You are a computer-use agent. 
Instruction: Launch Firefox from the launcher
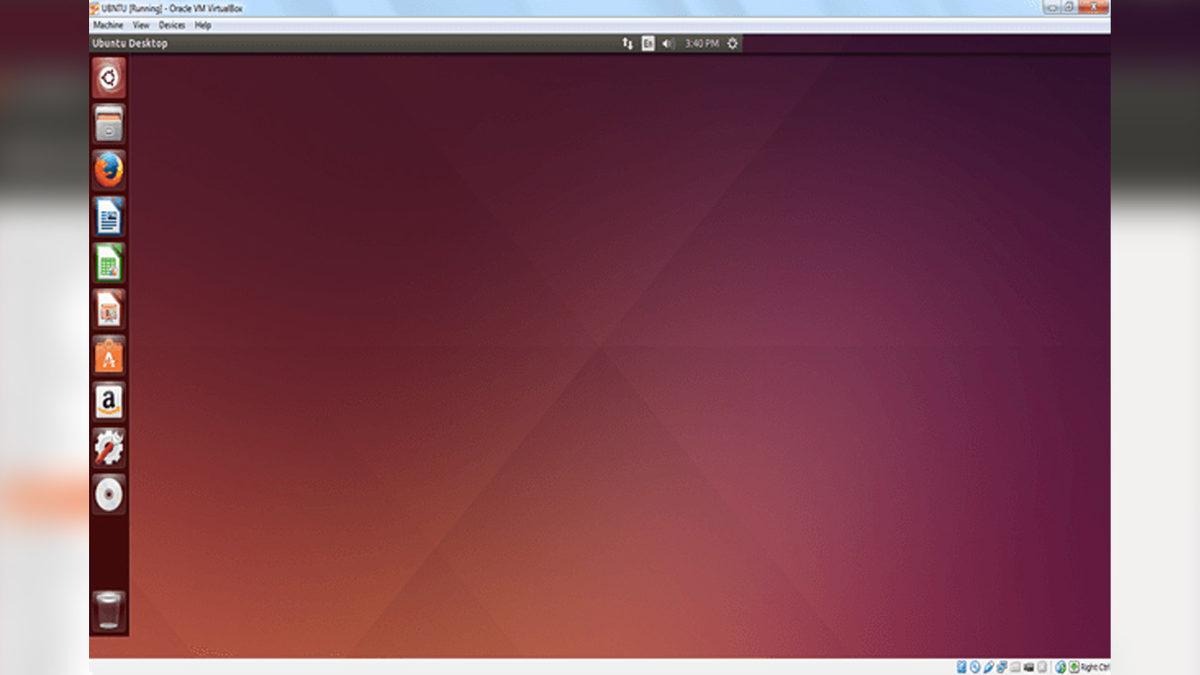pos(108,170)
